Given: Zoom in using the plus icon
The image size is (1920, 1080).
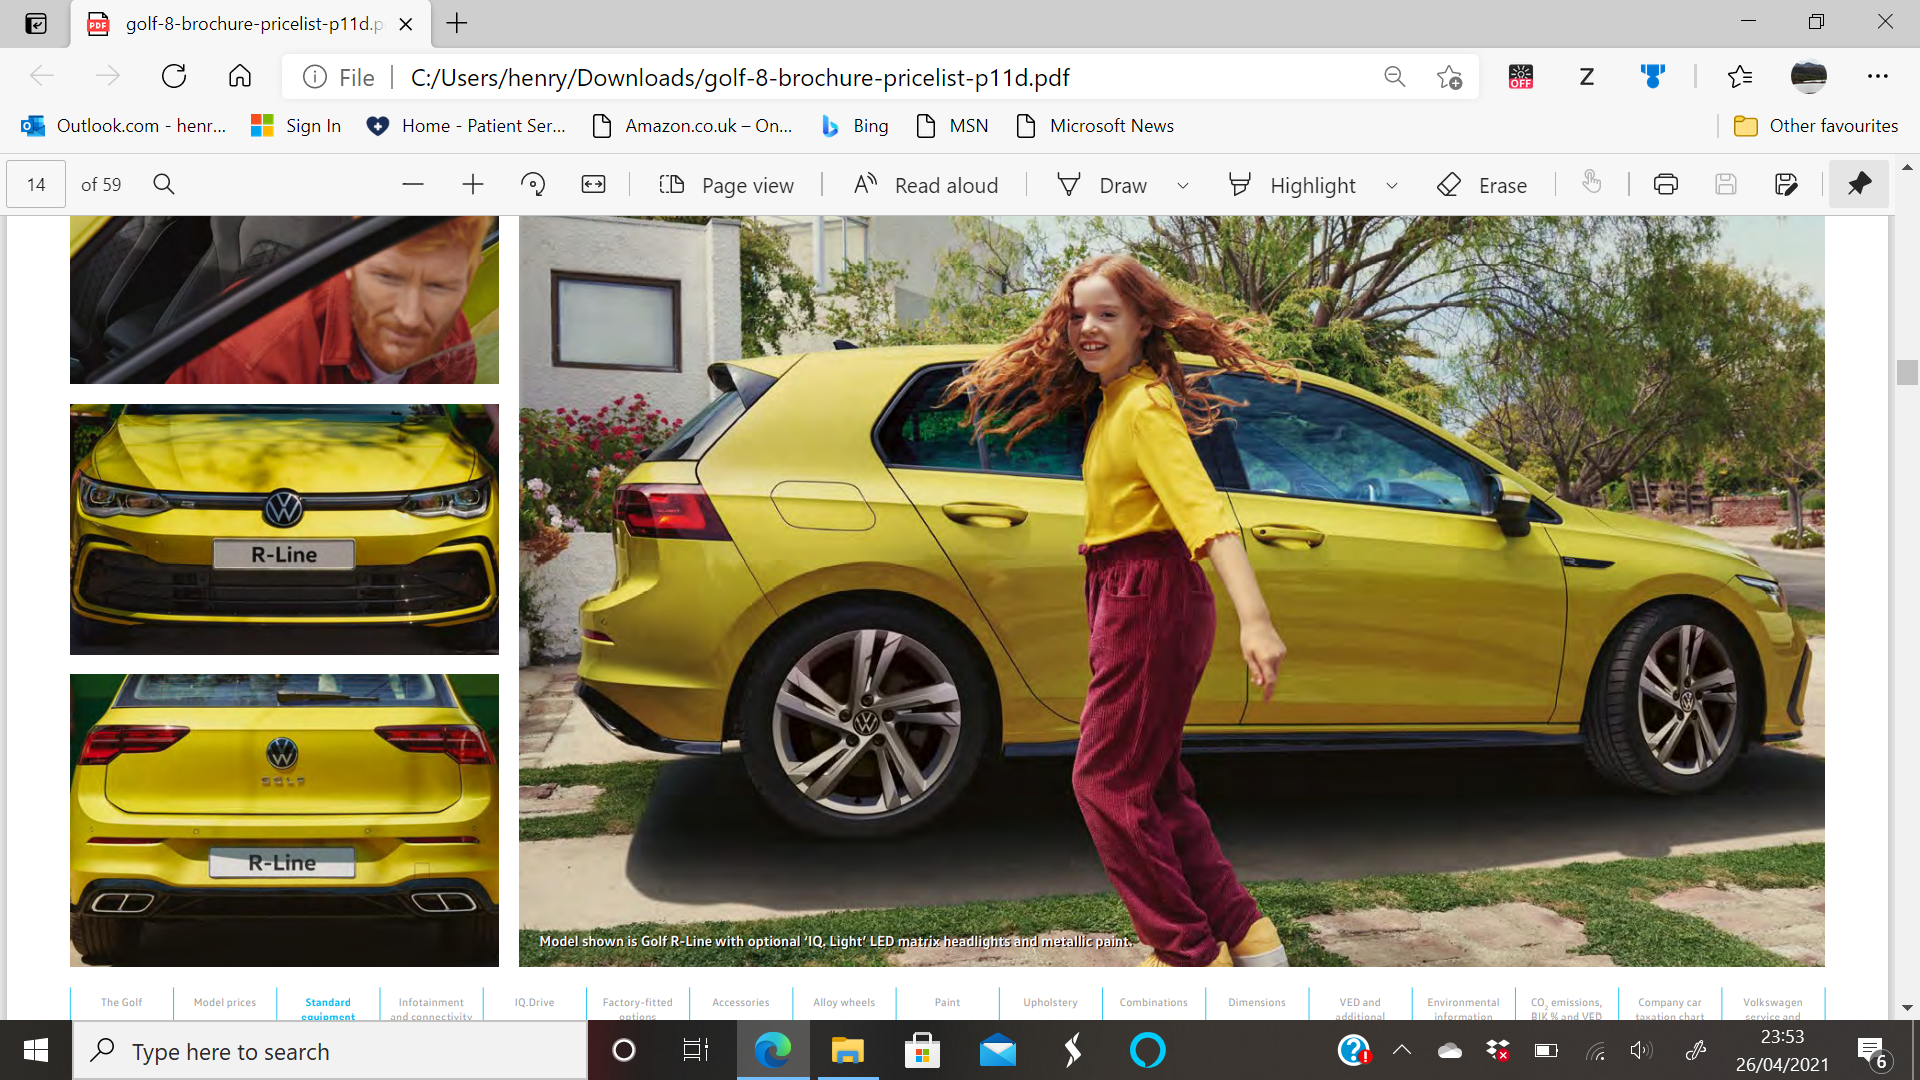Looking at the screenshot, I should [x=473, y=185].
